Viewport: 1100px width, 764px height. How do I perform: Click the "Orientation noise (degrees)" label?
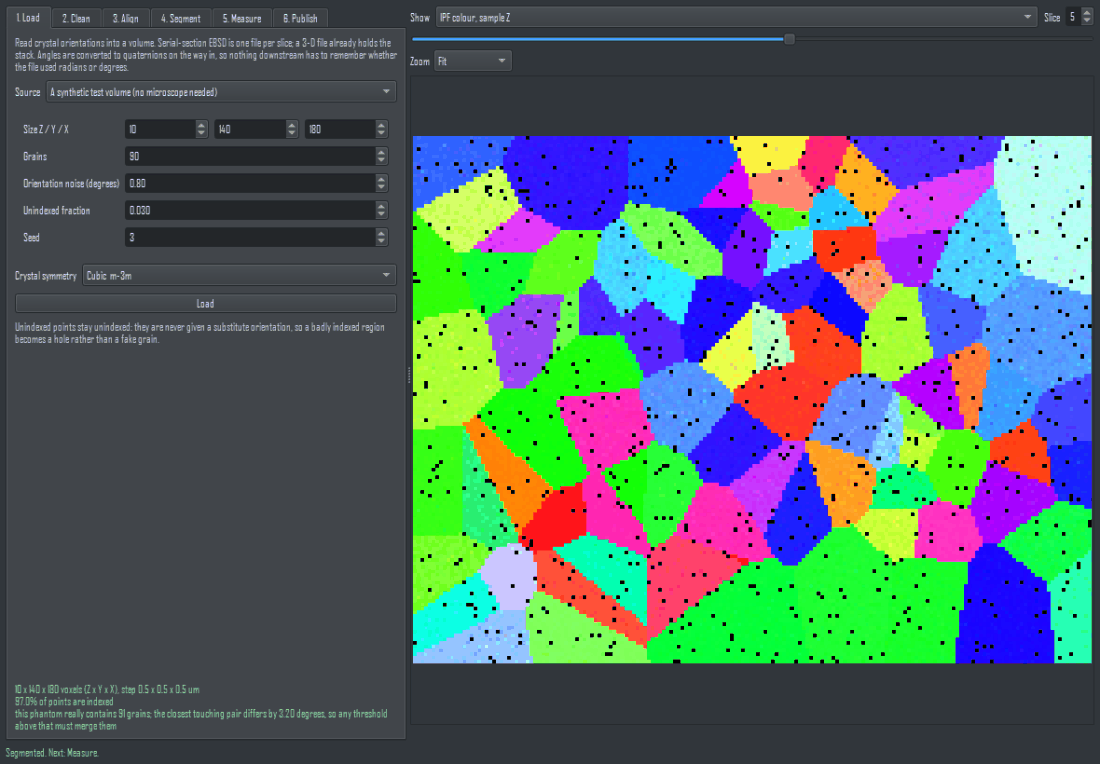point(71,184)
